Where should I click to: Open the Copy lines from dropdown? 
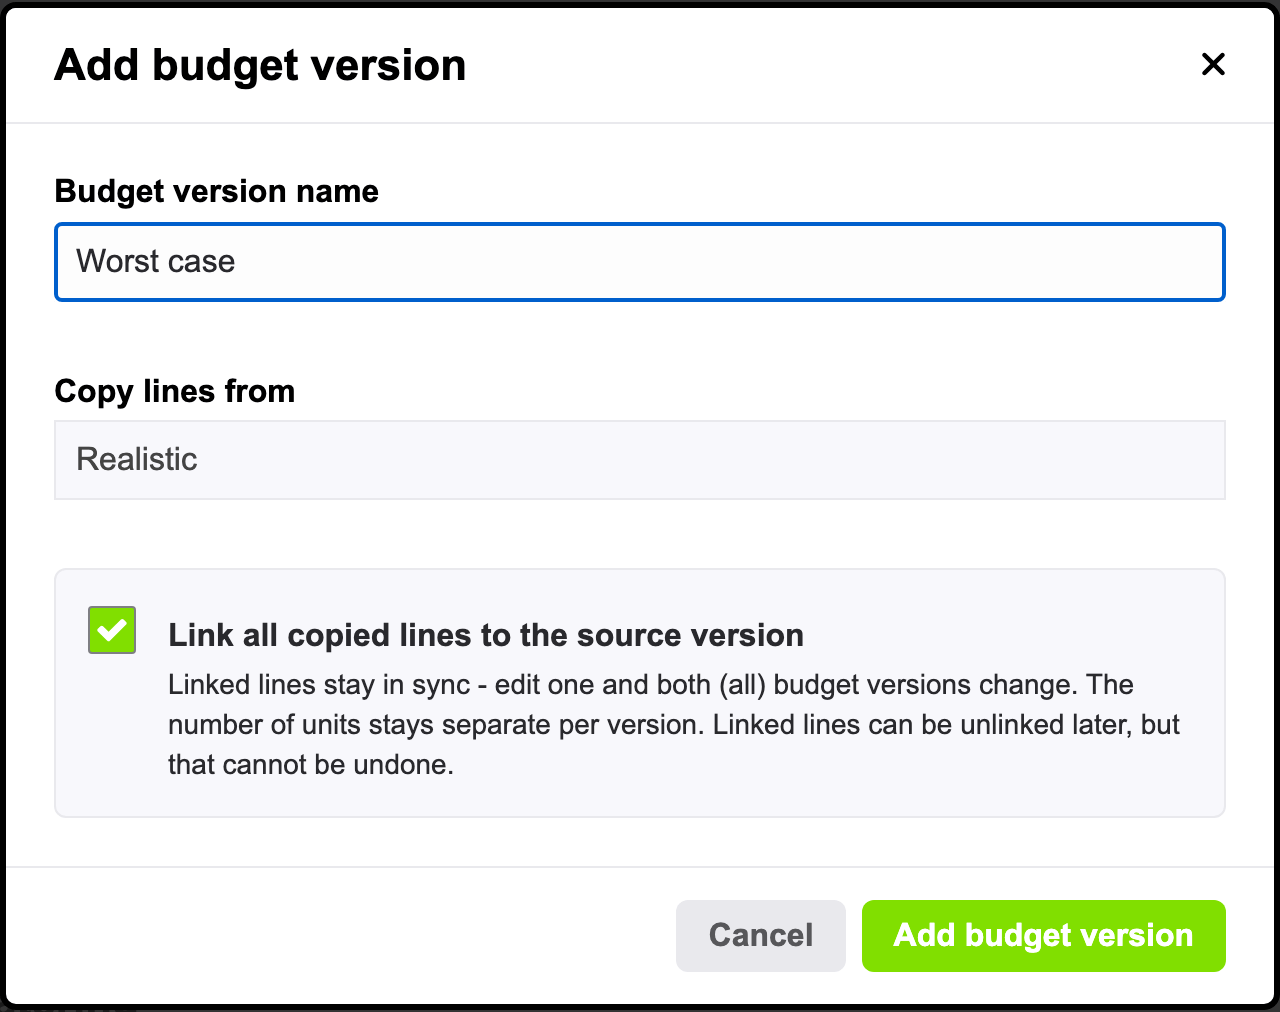640,460
